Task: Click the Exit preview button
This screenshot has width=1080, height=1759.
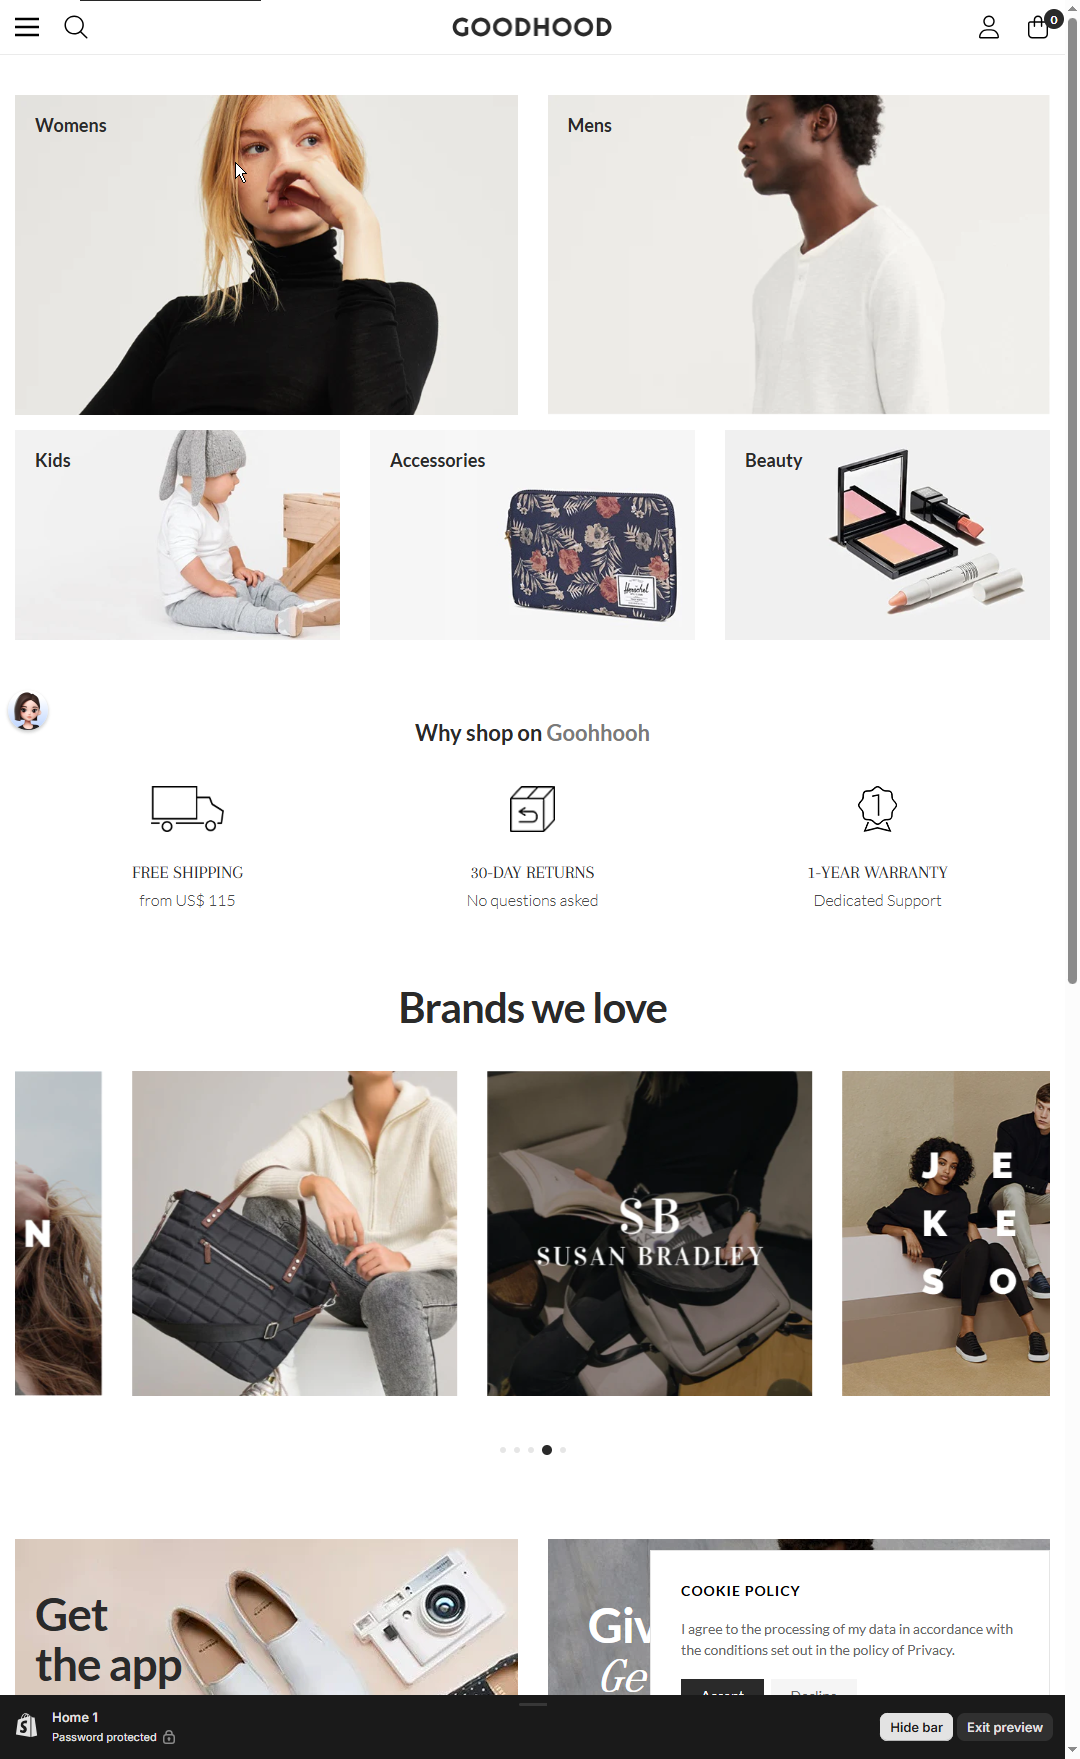Action: coord(1004,1727)
